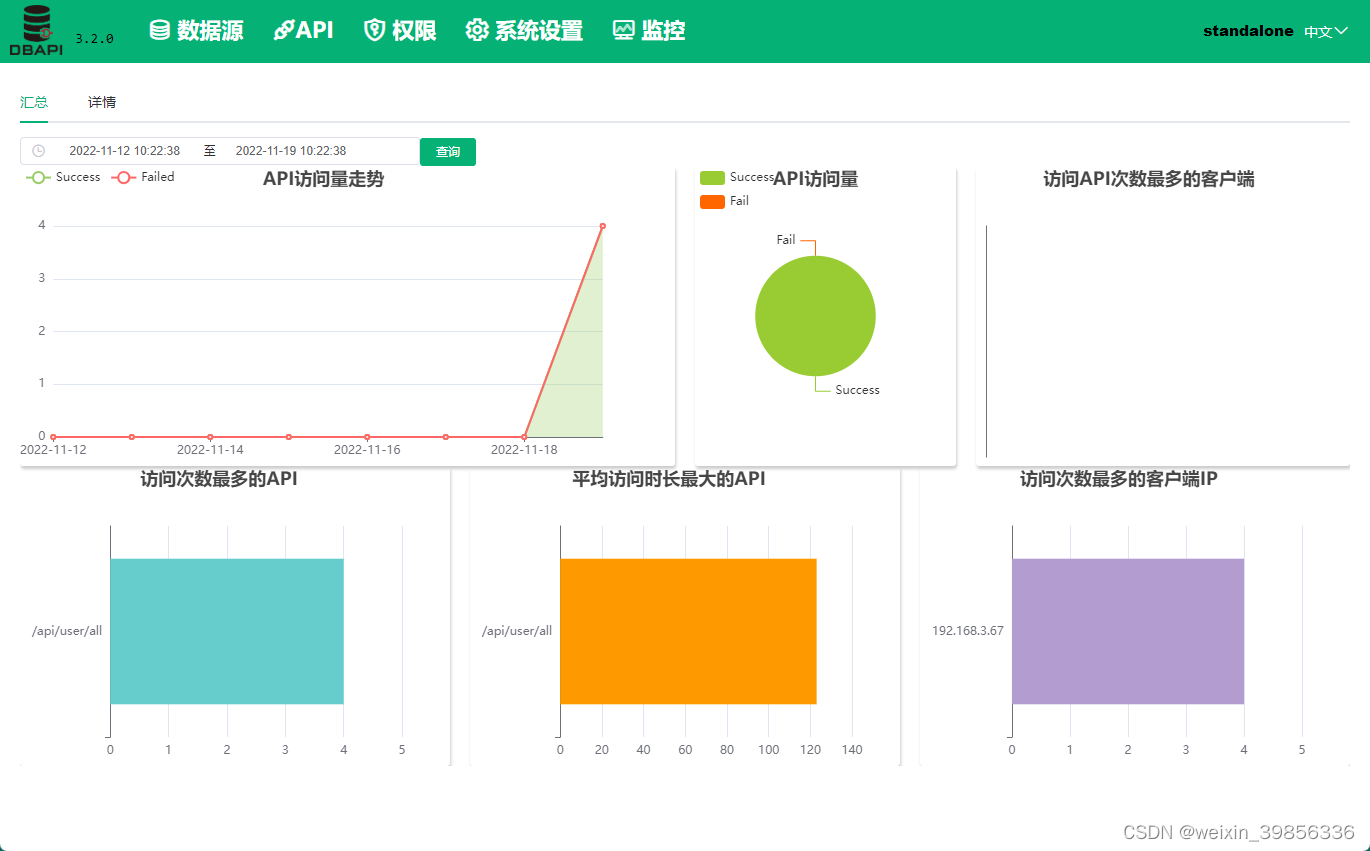Toggle the Failed series in trend legend
Viewport: 1370px width, 851px height.
tap(143, 177)
